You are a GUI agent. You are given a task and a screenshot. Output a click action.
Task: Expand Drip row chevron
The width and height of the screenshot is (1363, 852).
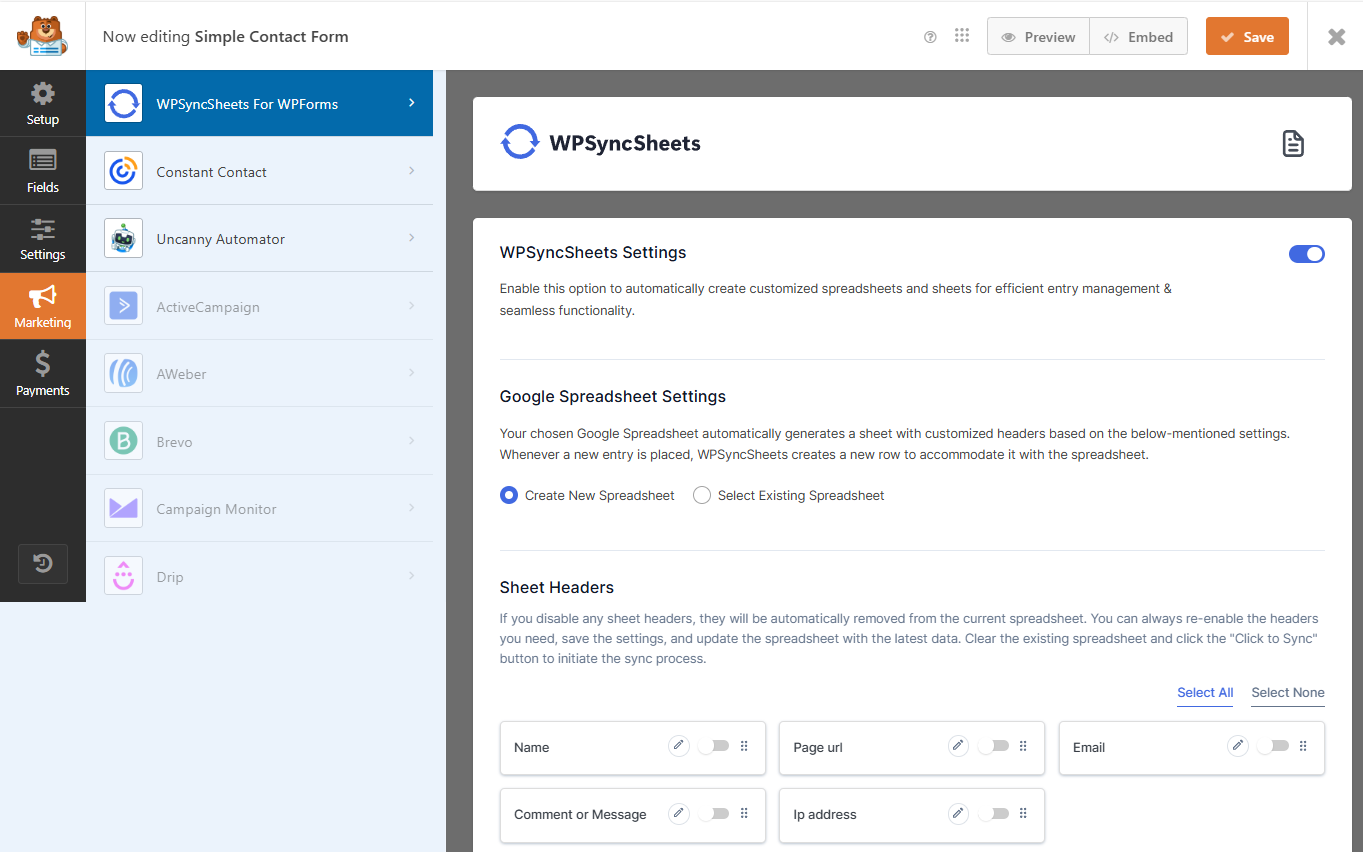pyautogui.click(x=412, y=576)
